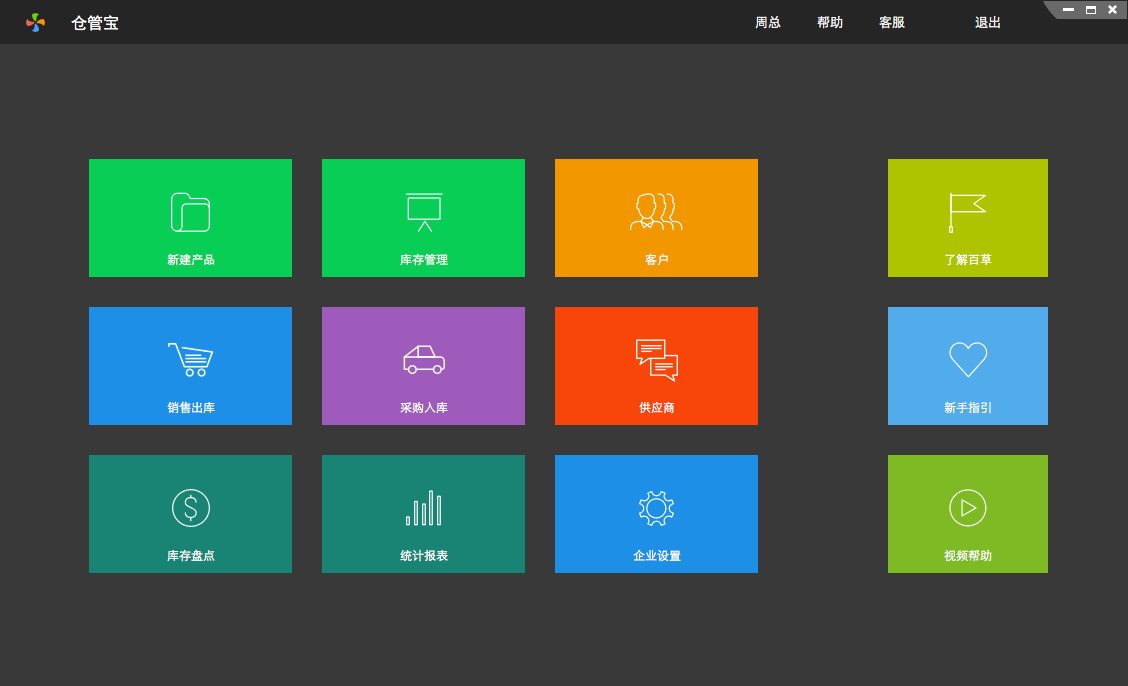The image size is (1128, 686).
Task: Click 退出 to log out
Action: click(987, 23)
